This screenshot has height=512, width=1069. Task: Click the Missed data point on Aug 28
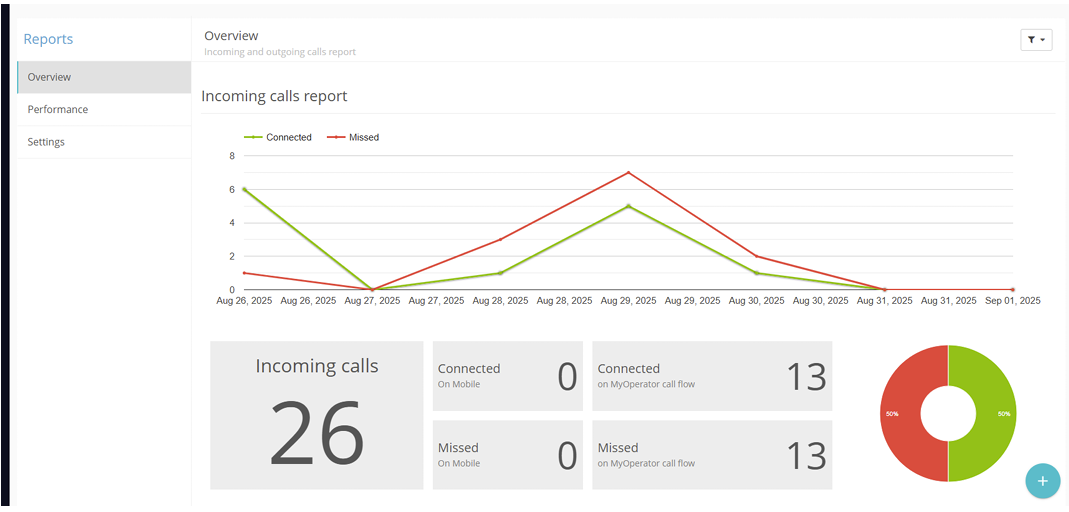coord(500,240)
